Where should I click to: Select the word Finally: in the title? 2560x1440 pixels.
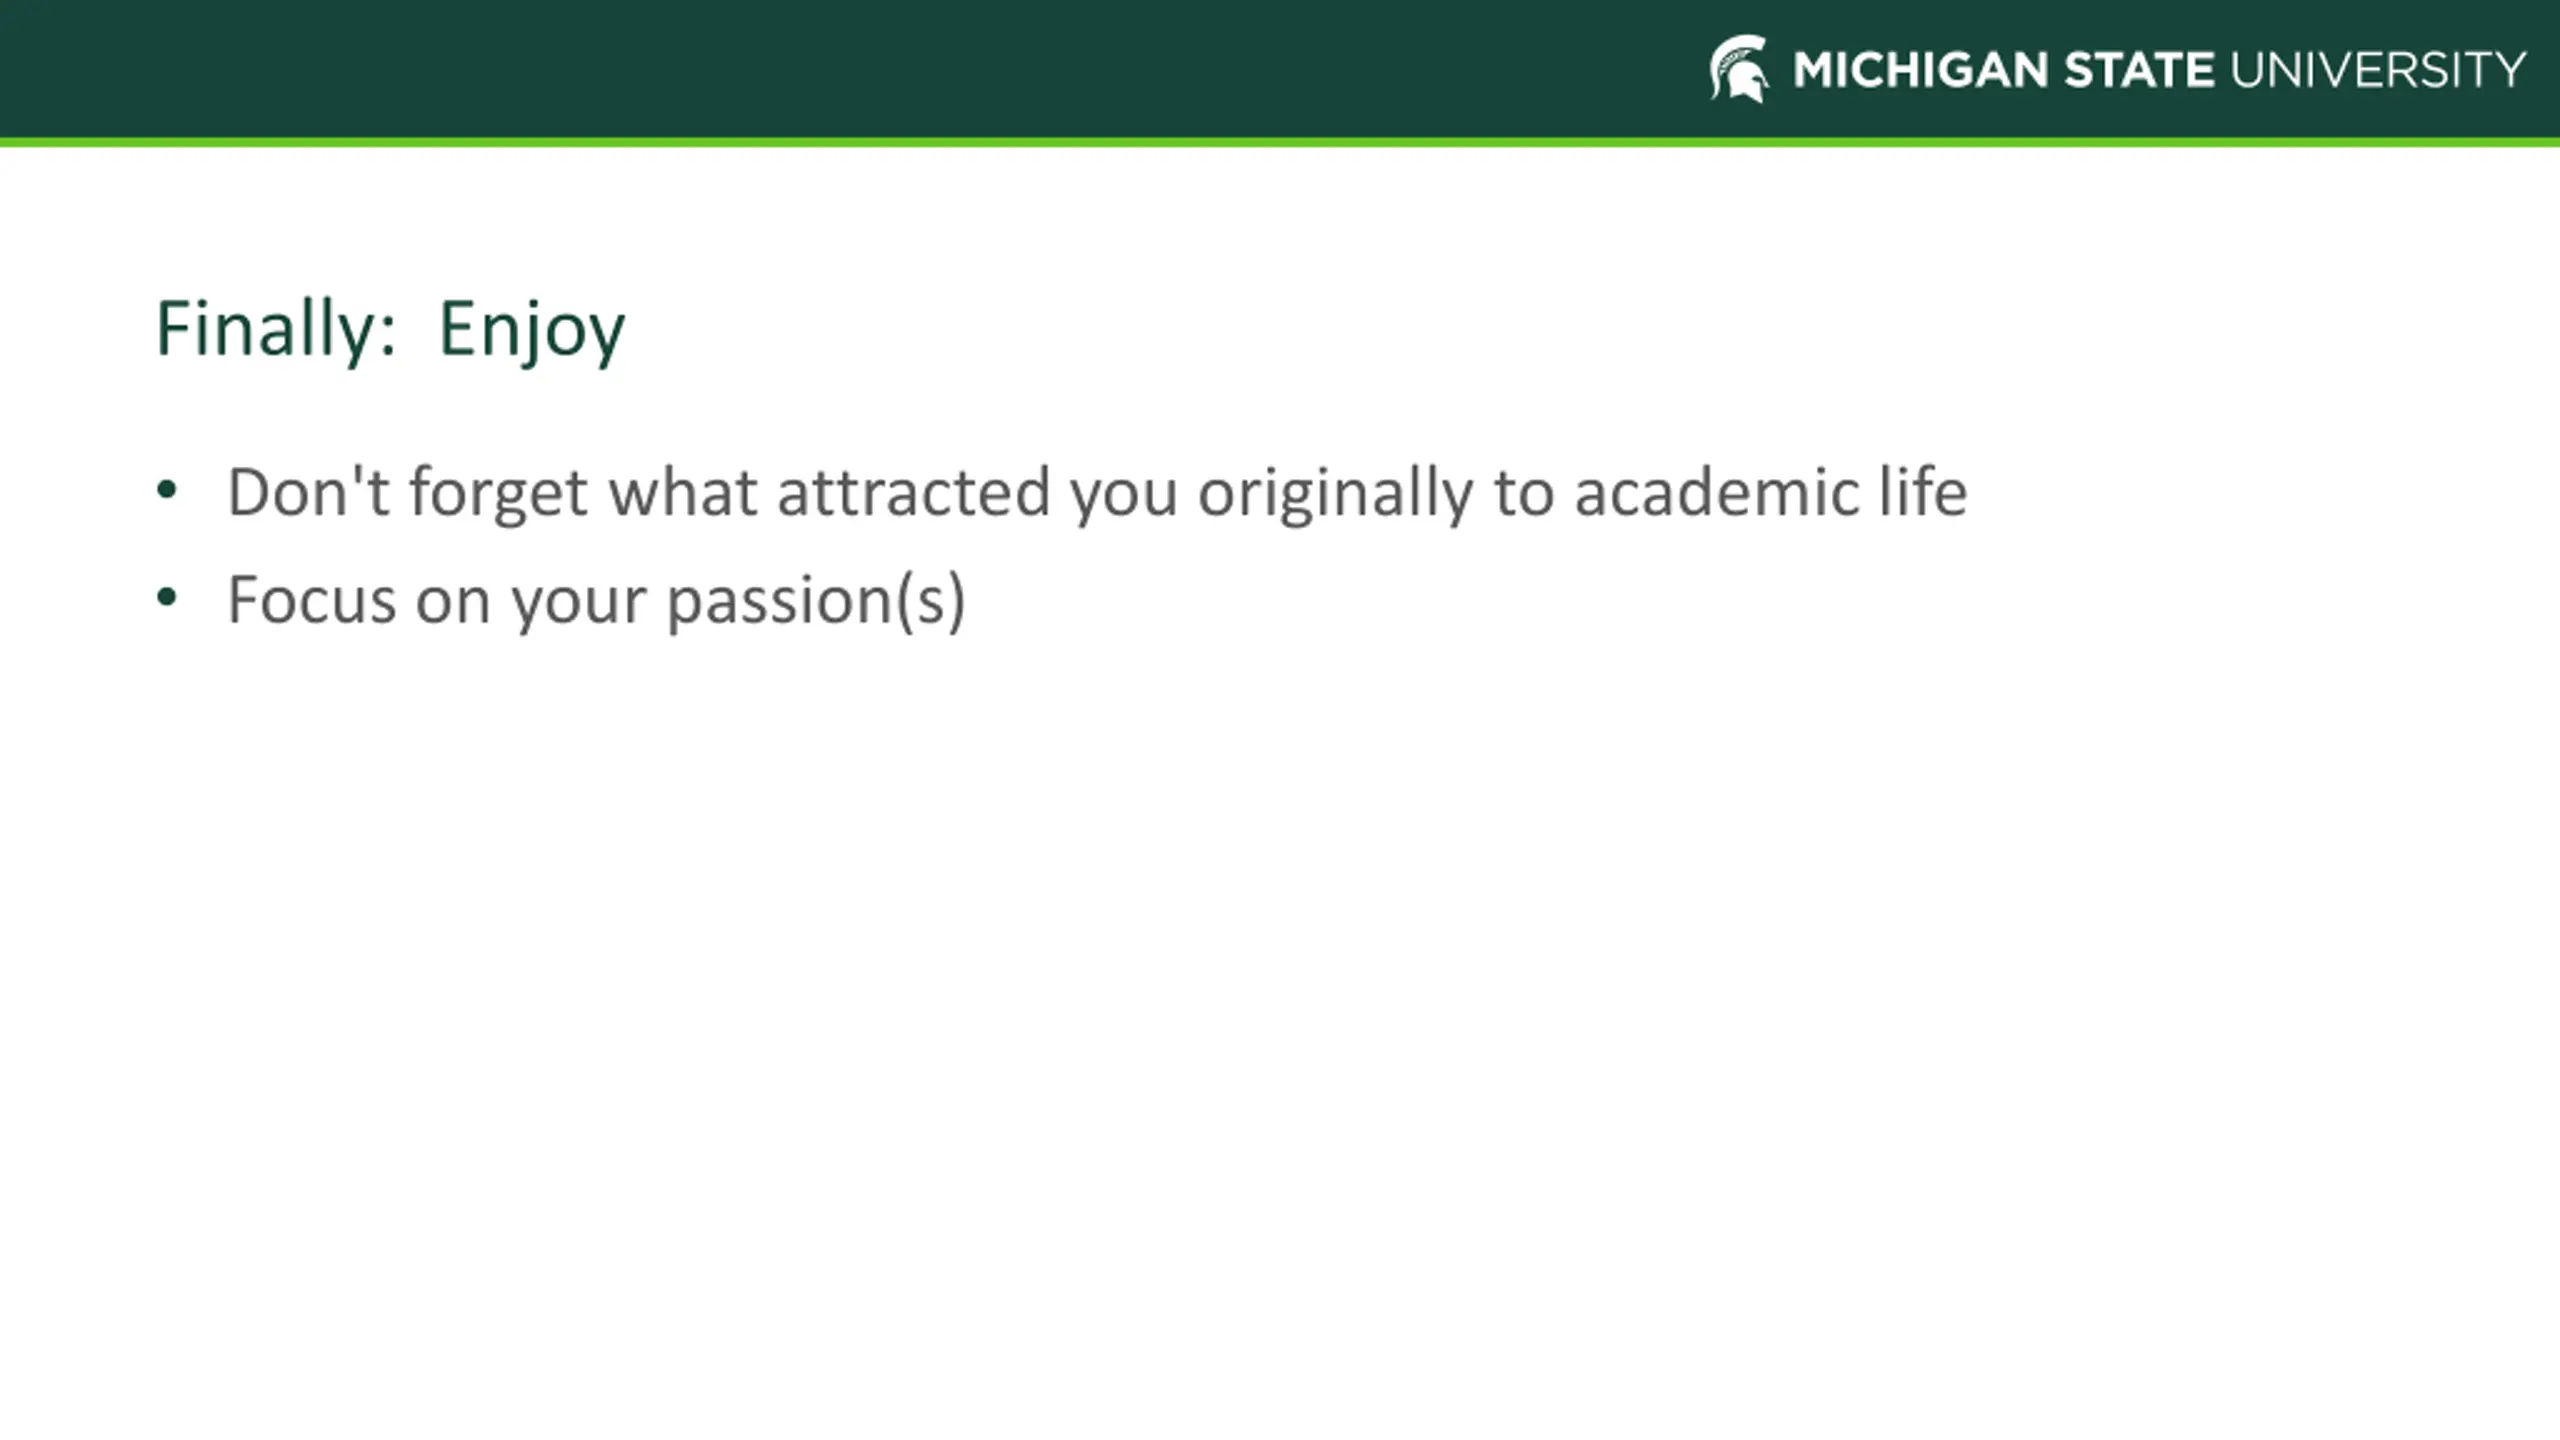(x=276, y=328)
